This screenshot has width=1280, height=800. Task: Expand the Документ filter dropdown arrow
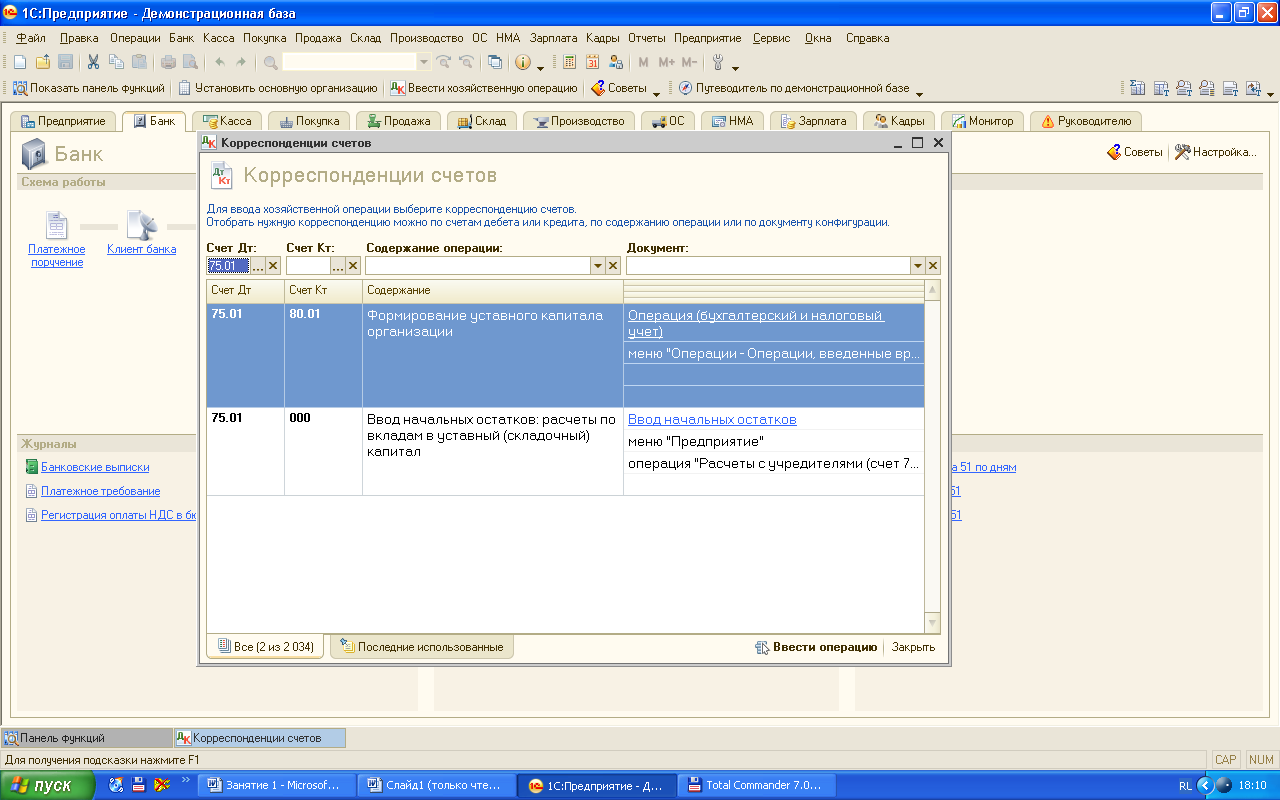[917, 266]
